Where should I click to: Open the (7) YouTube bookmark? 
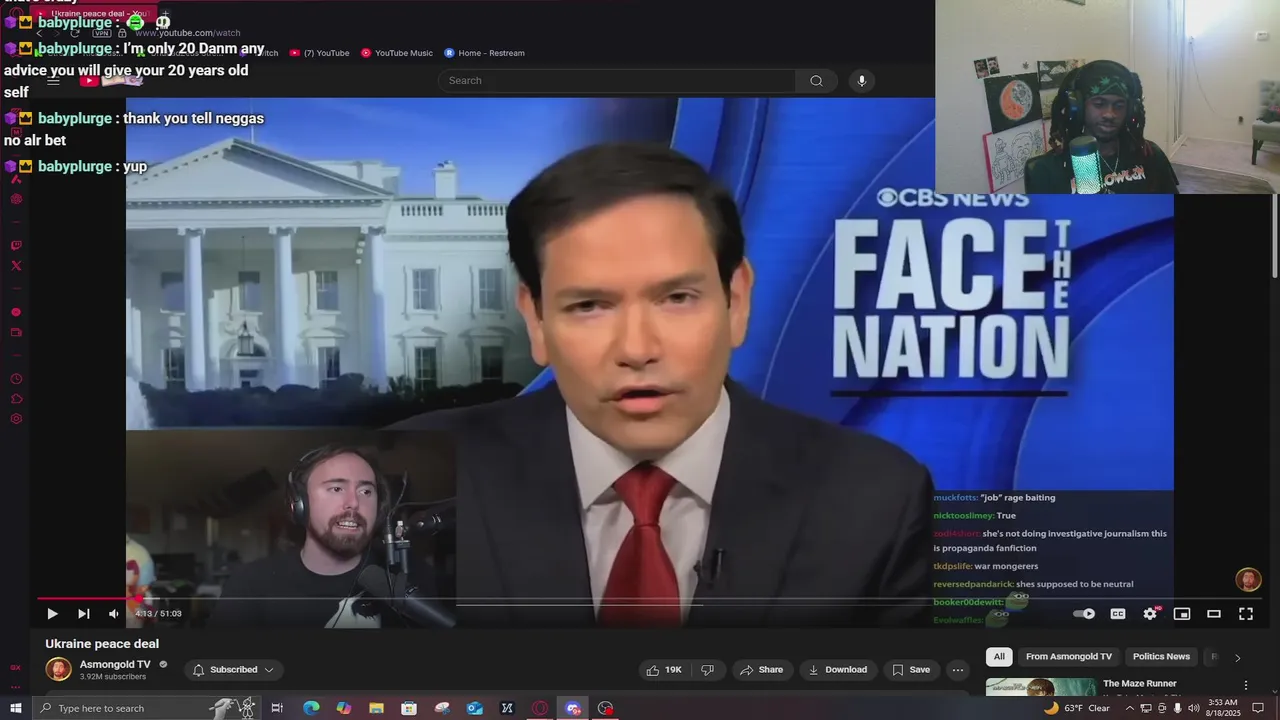[x=320, y=53]
